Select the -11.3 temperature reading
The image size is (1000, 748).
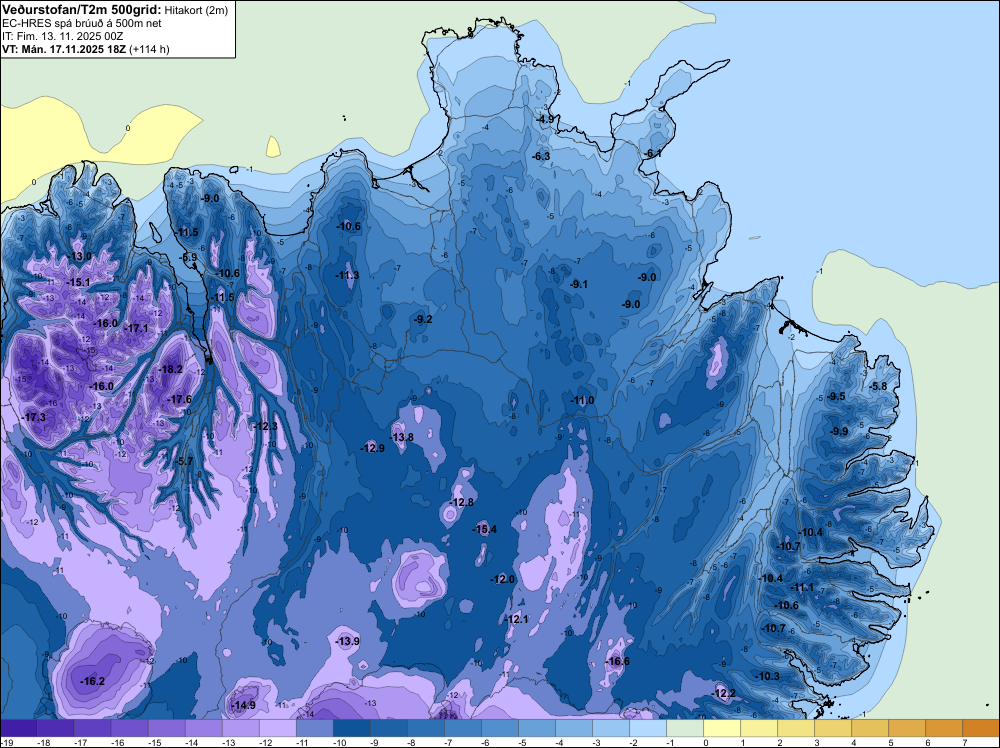[x=348, y=275]
